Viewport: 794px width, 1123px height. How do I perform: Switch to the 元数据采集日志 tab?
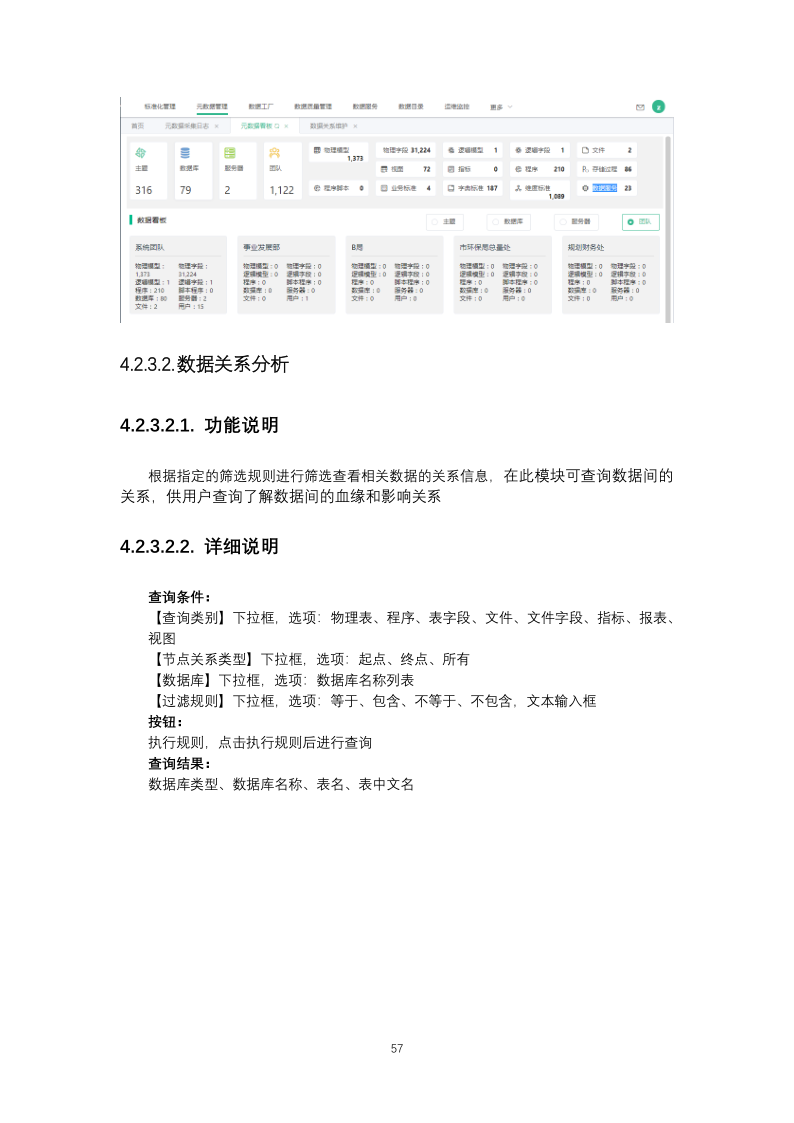[187, 126]
